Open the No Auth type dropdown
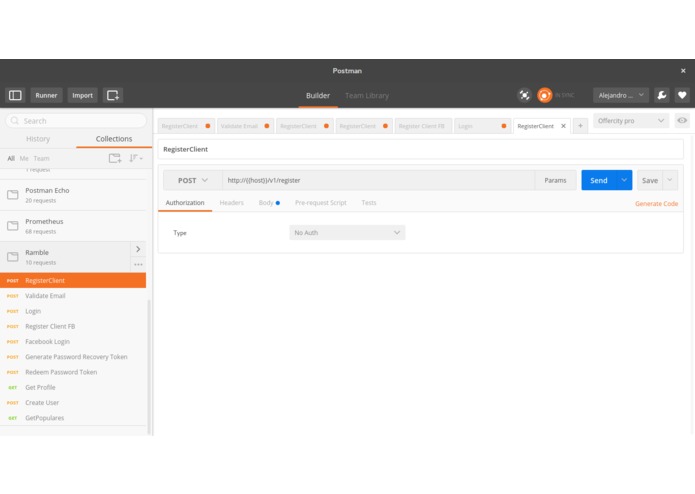 point(347,233)
